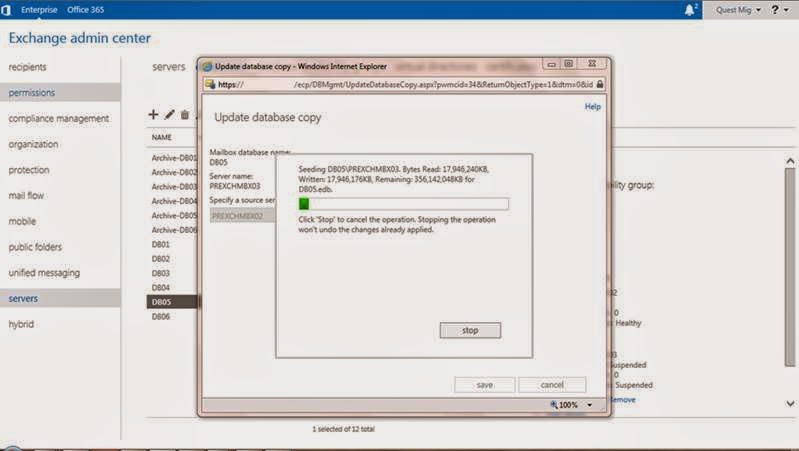Select Archive-DB06 row
799x451 pixels.
[x=174, y=230]
